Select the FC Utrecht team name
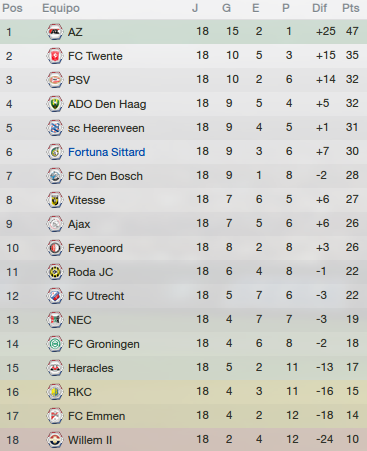This screenshot has height=451, width=367. pos(96,296)
